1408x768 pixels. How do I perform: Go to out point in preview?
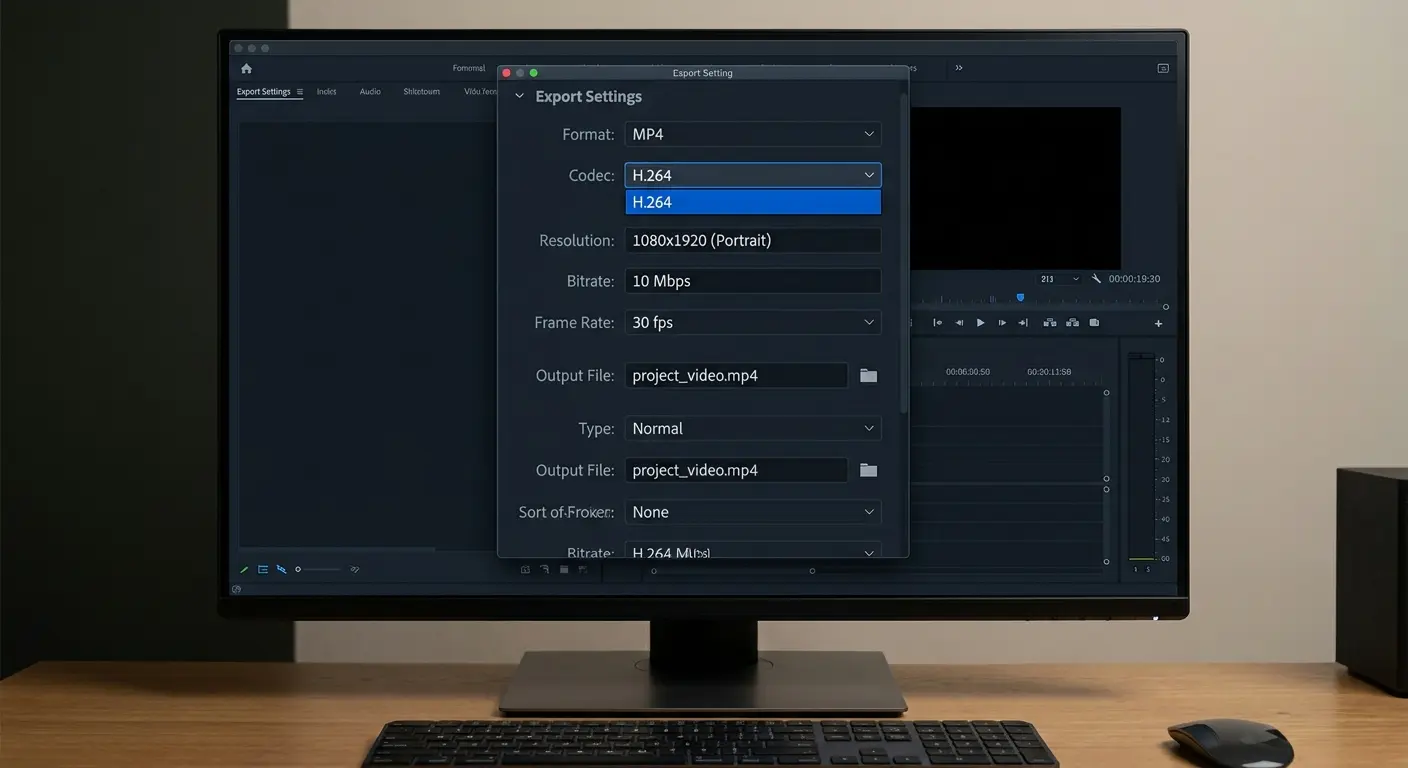pos(1023,323)
